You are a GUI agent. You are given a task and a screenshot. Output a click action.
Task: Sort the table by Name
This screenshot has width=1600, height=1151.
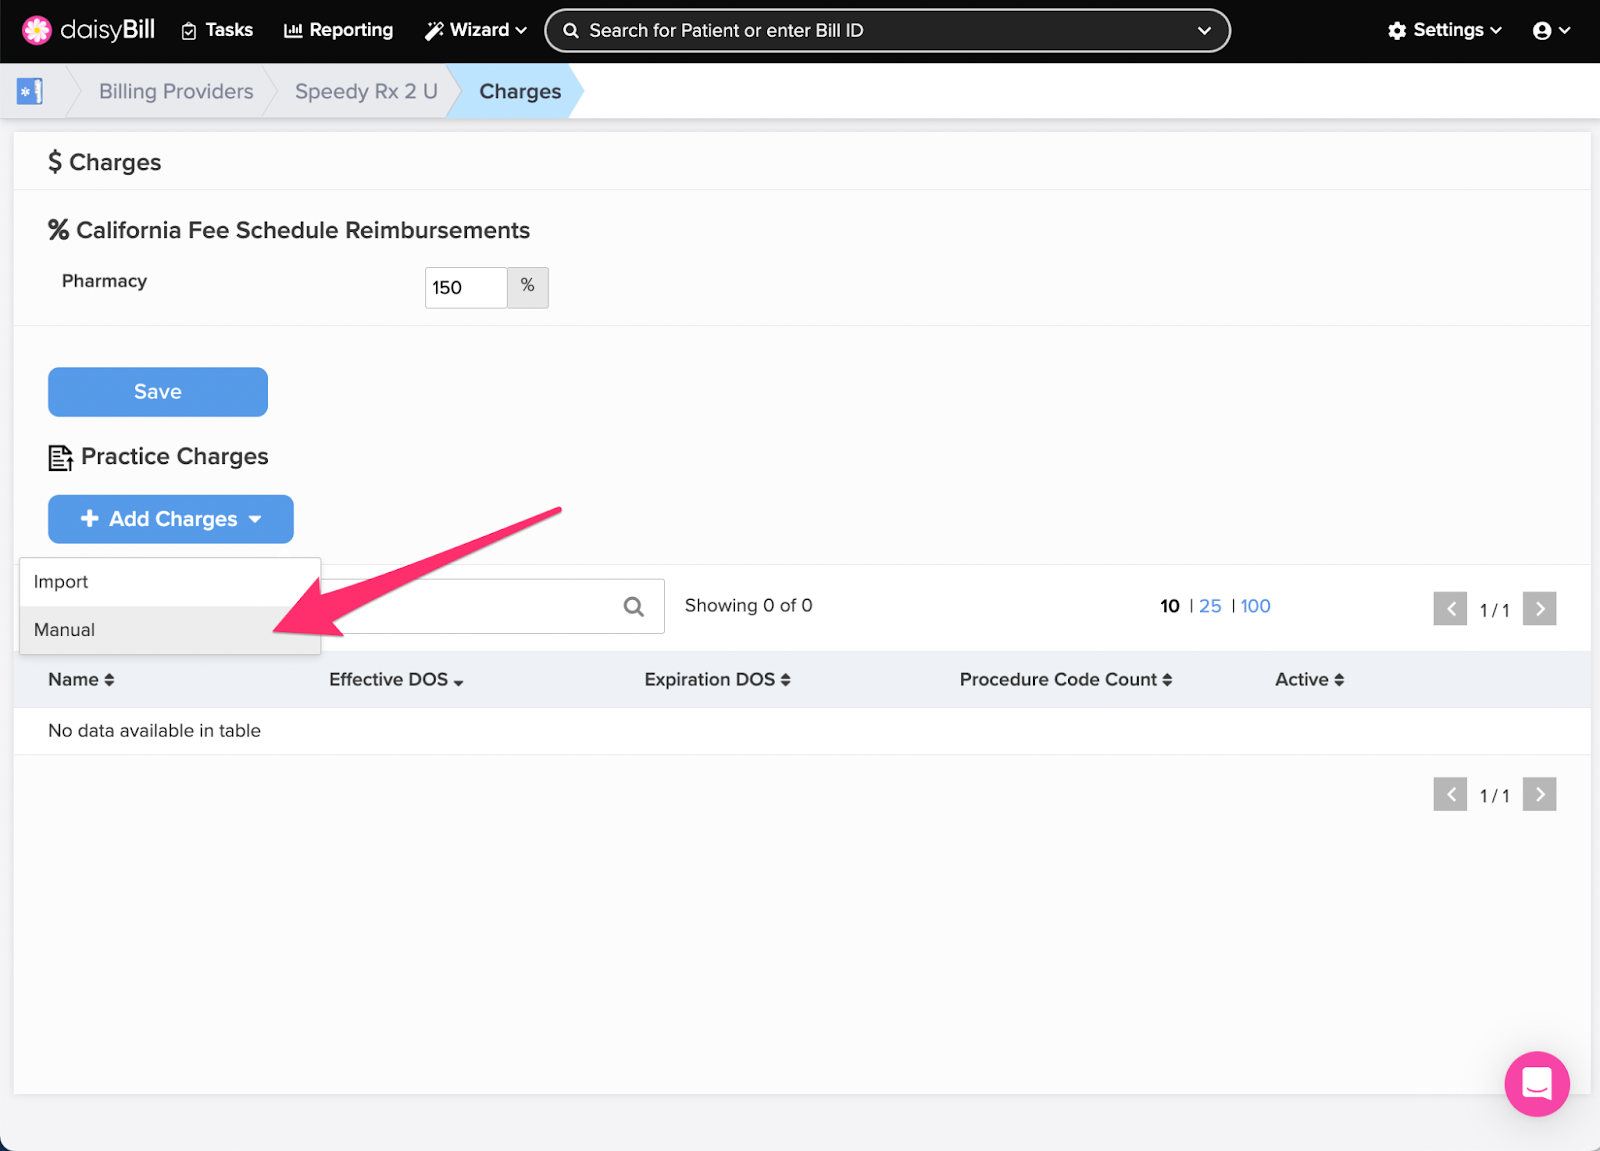click(81, 679)
